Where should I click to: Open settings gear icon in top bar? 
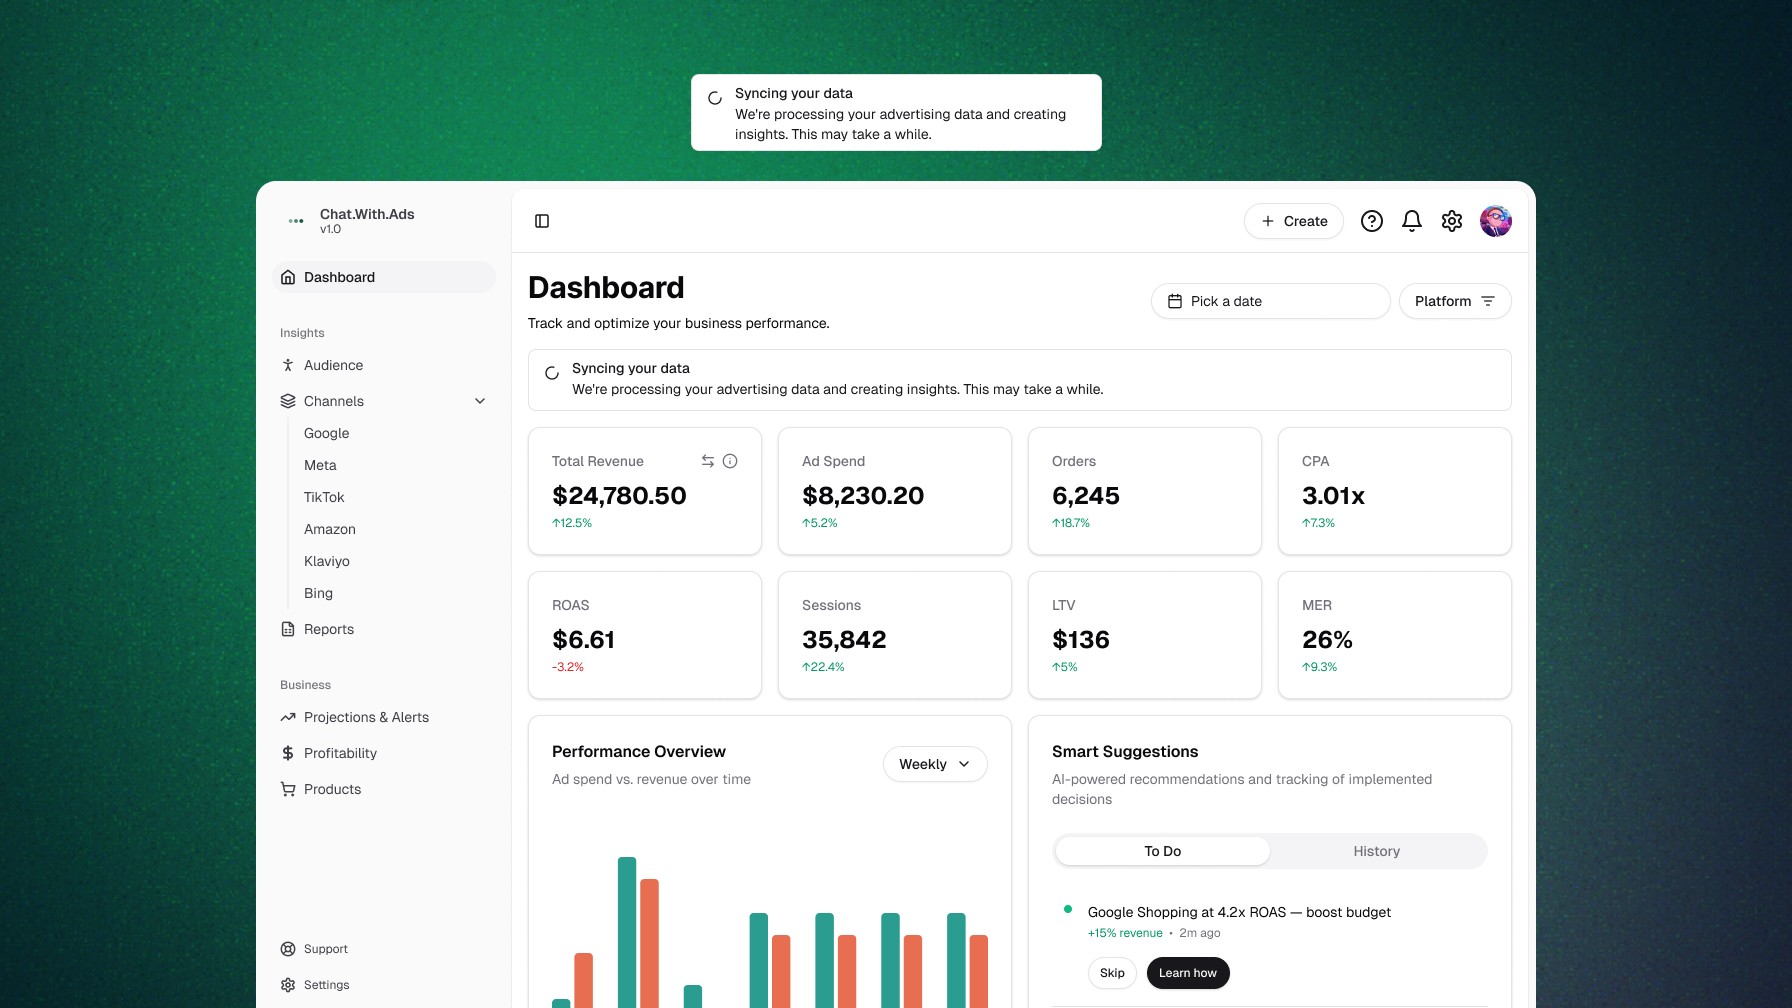1452,221
